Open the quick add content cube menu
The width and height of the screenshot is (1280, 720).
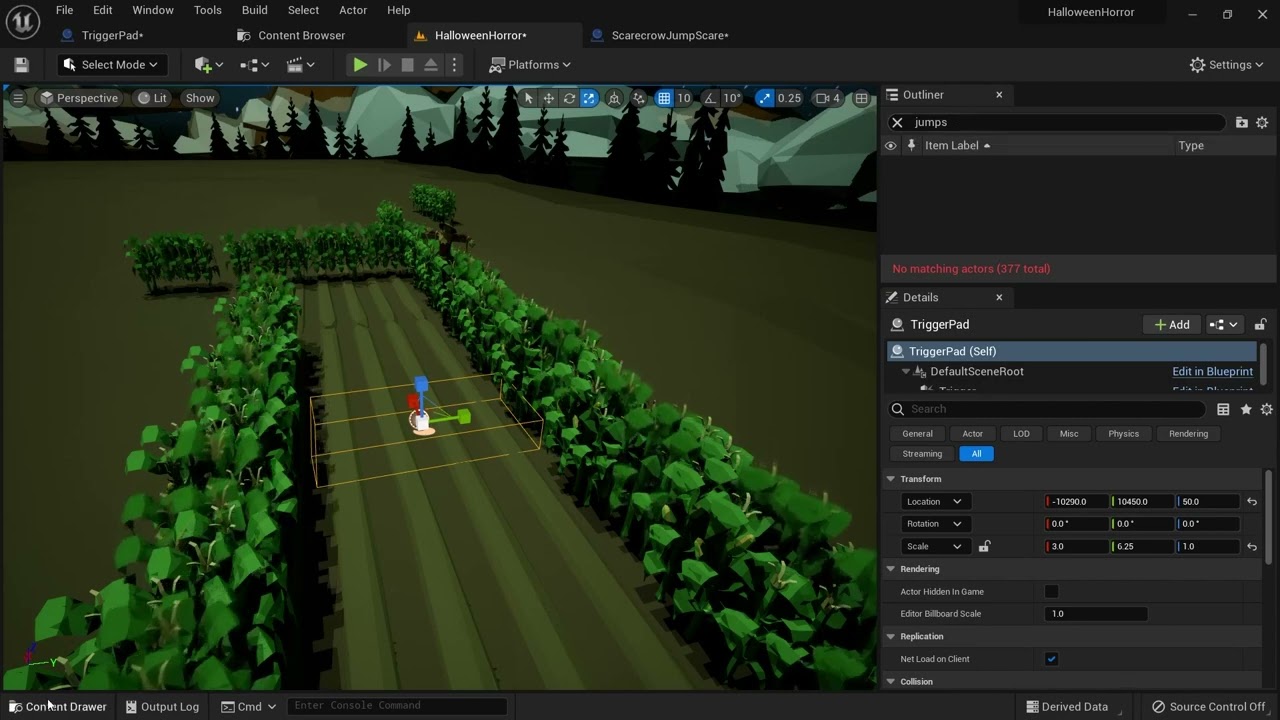(x=208, y=65)
